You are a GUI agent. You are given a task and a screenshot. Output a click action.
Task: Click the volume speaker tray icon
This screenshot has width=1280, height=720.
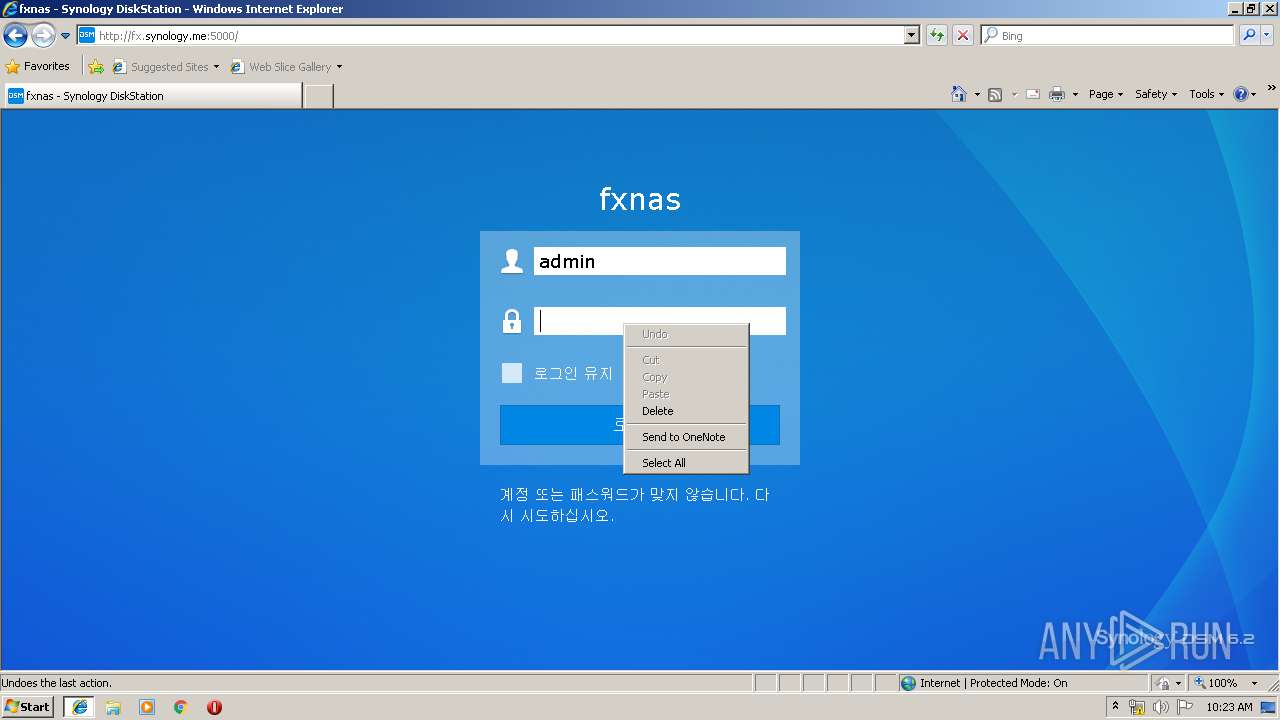click(1160, 707)
